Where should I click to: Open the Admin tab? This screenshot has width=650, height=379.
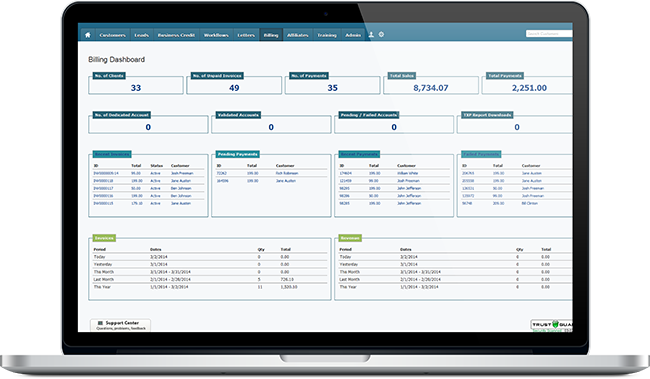pyautogui.click(x=353, y=35)
